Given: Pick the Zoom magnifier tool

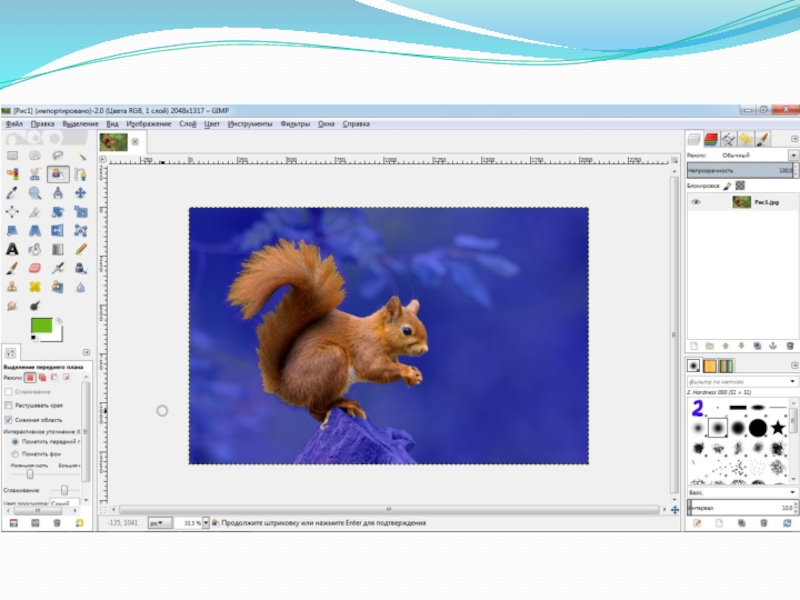Looking at the screenshot, I should pyautogui.click(x=35, y=193).
